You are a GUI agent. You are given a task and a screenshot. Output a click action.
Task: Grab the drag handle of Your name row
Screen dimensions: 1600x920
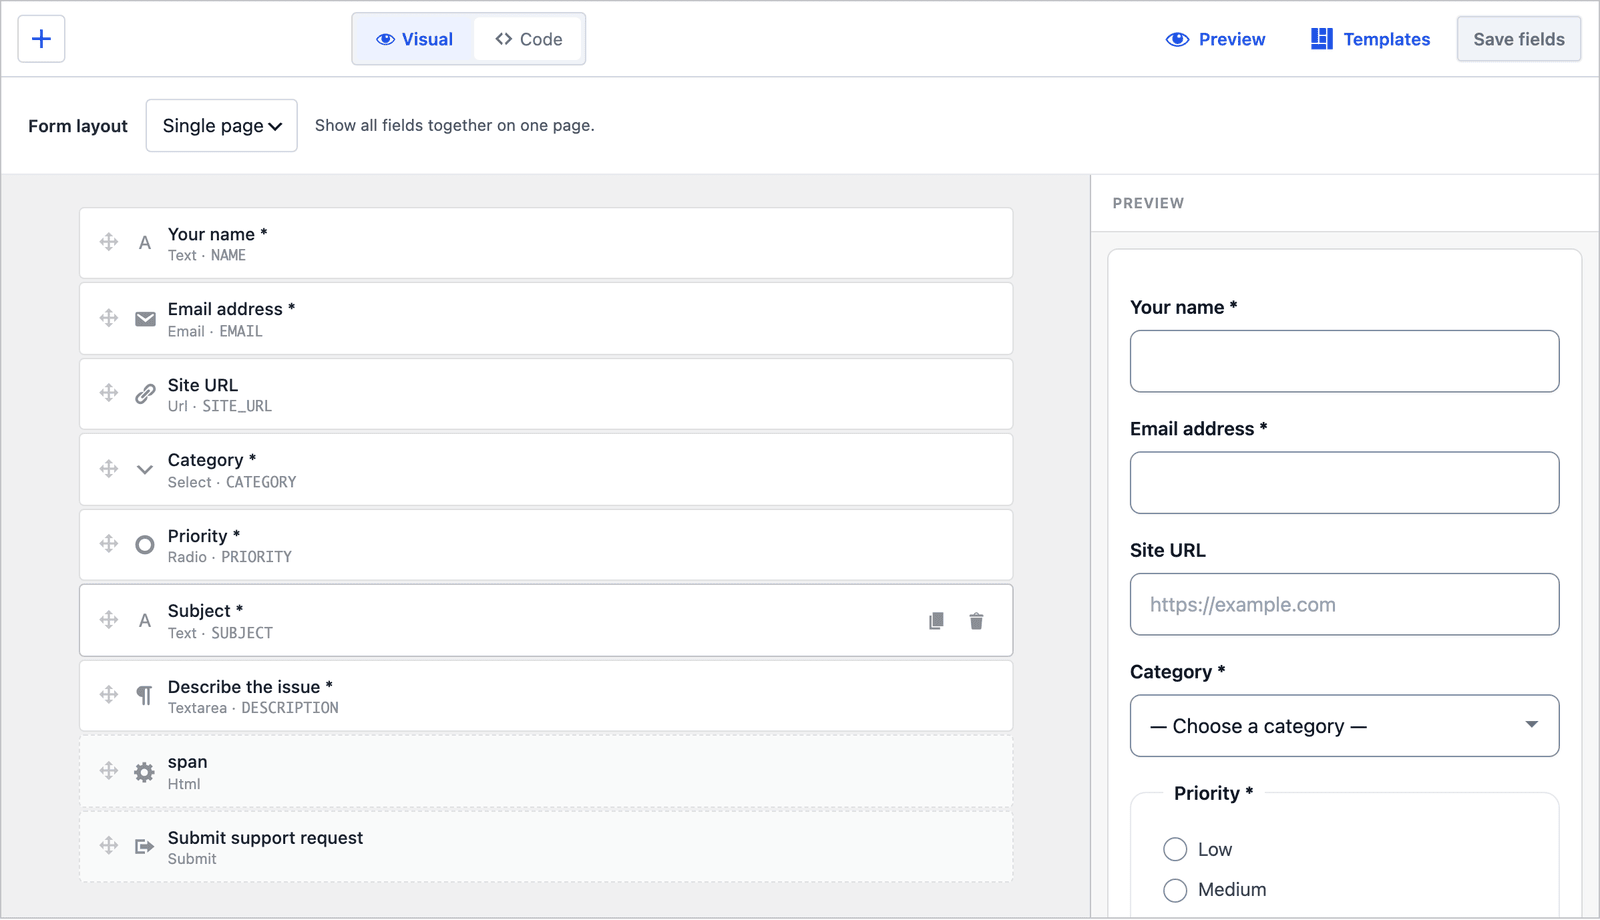(109, 242)
